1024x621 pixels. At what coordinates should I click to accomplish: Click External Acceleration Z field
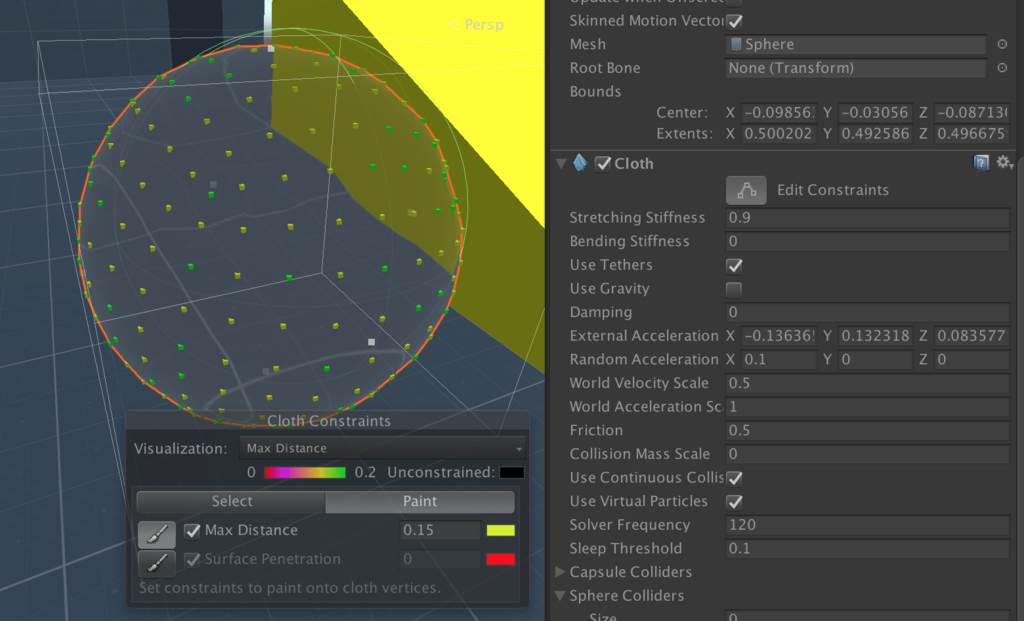point(972,336)
